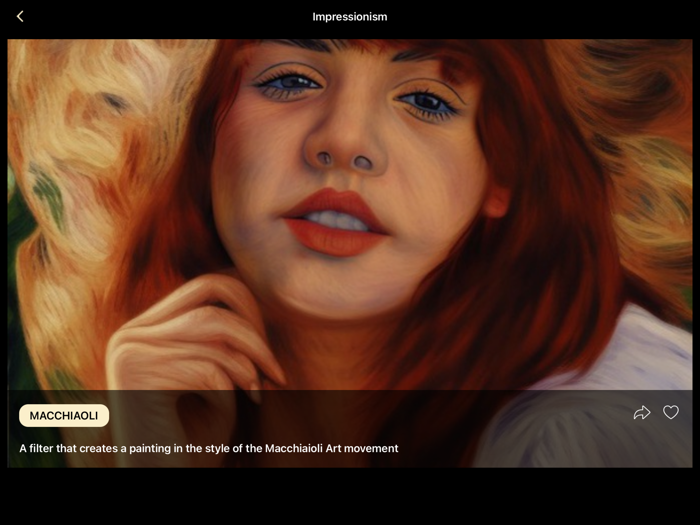The height and width of the screenshot is (525, 700).
Task: Share the Macchiaoli filter
Action: (642, 412)
